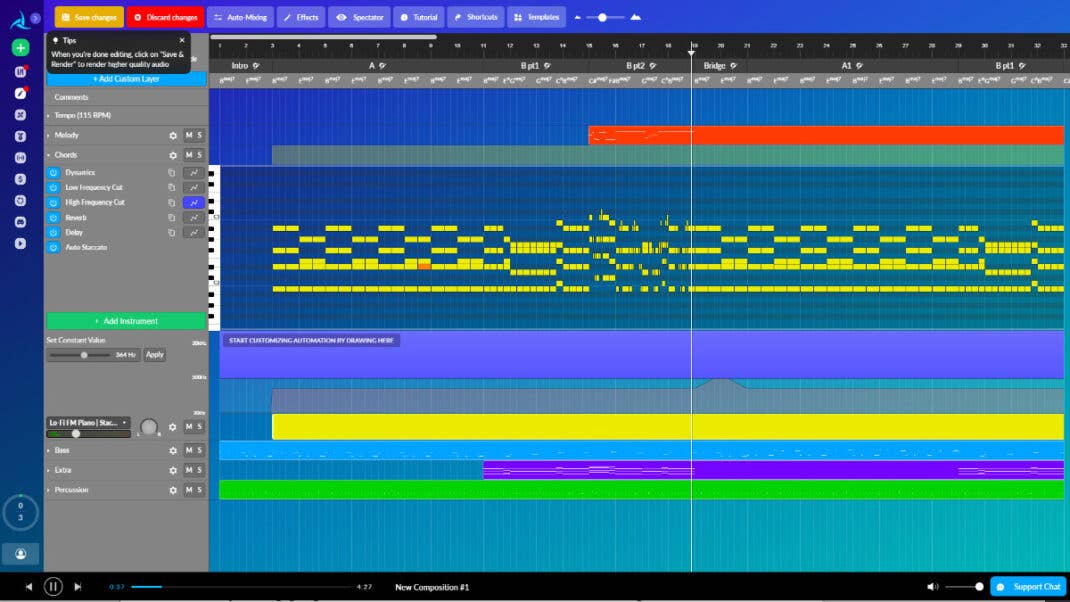Image resolution: width=1070 pixels, height=602 pixels.
Task: Open Lo-Fi FM Piano instrument settings gear
Action: point(173,427)
